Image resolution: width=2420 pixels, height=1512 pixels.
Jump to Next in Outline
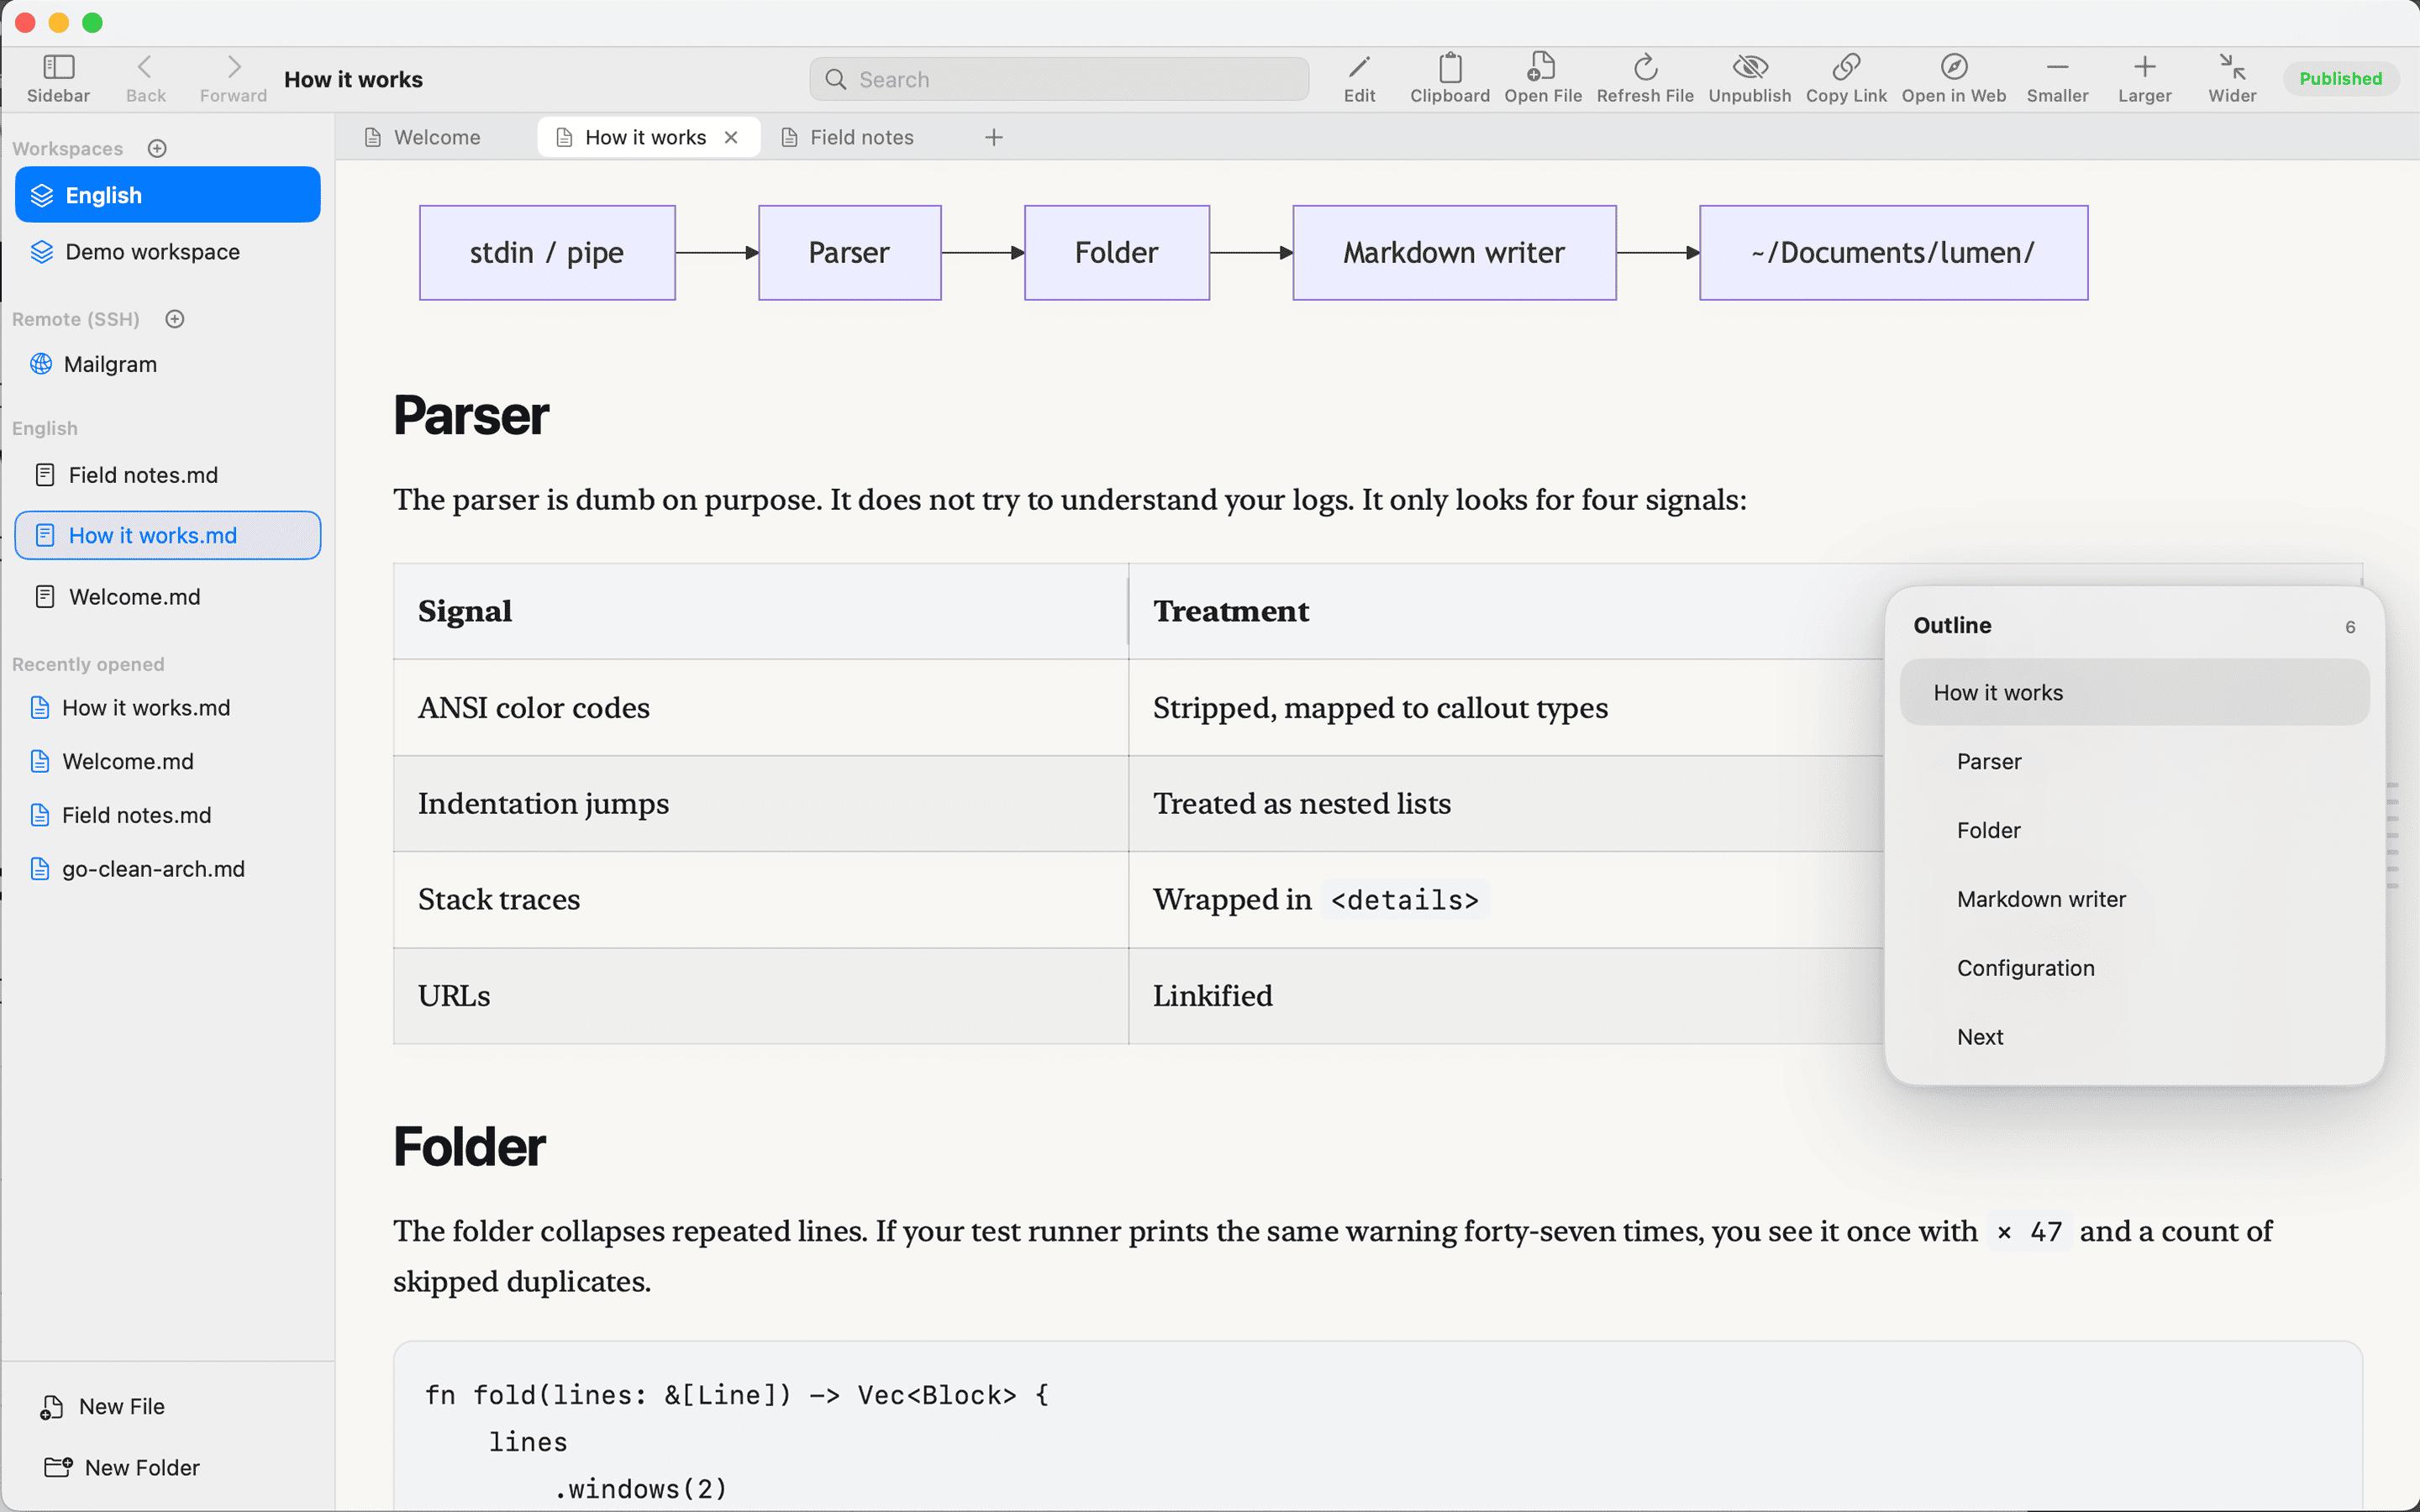(2134, 1037)
